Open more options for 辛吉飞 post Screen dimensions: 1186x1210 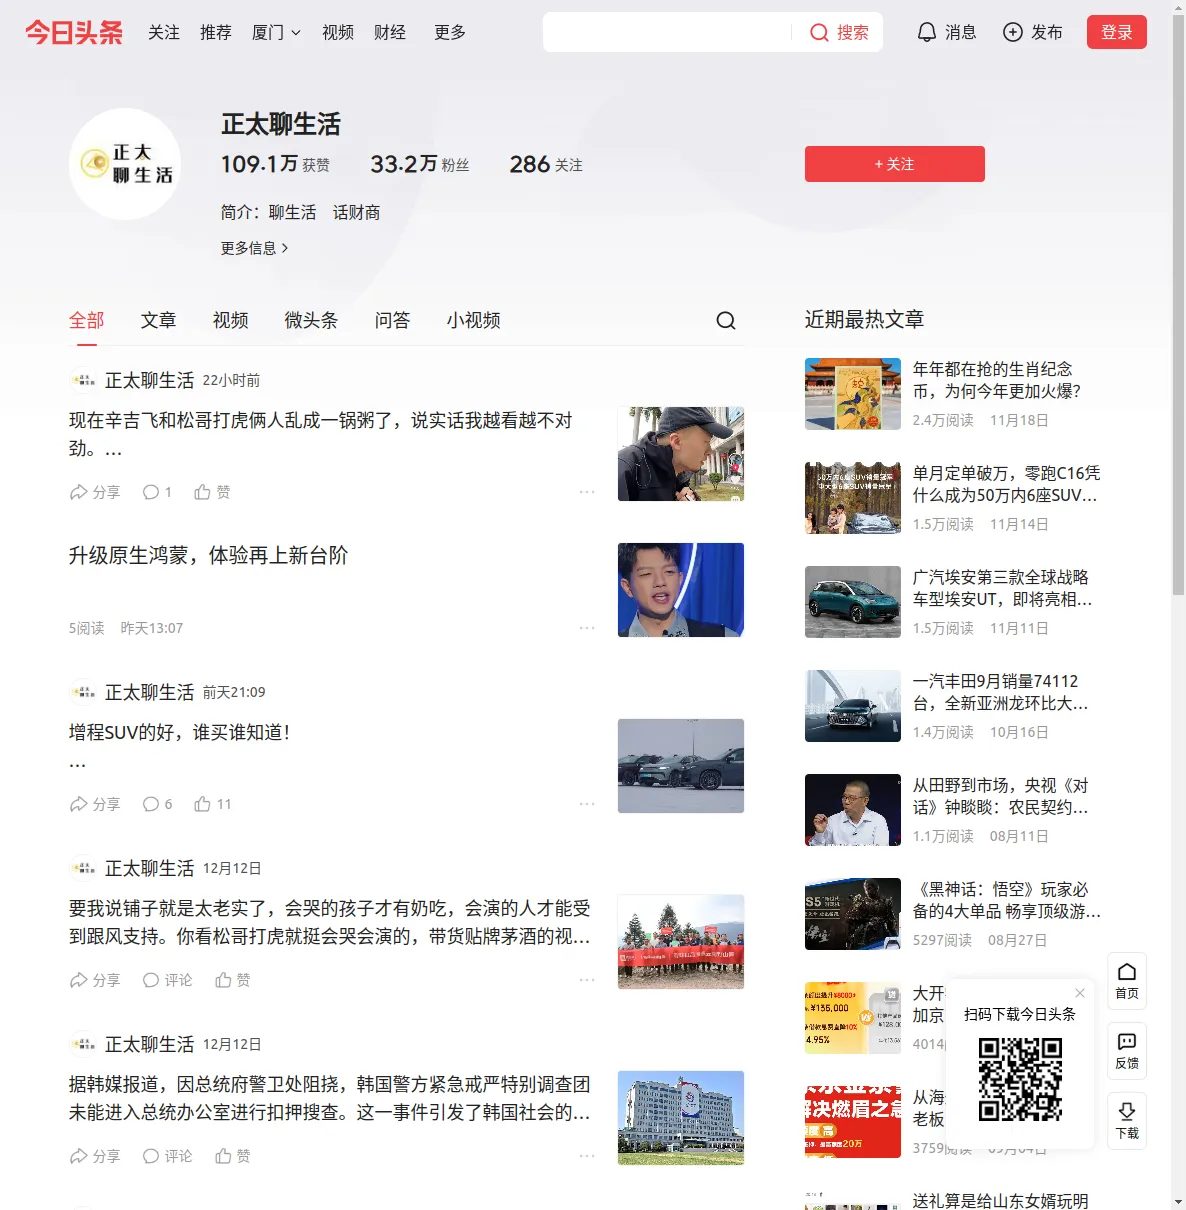point(587,492)
